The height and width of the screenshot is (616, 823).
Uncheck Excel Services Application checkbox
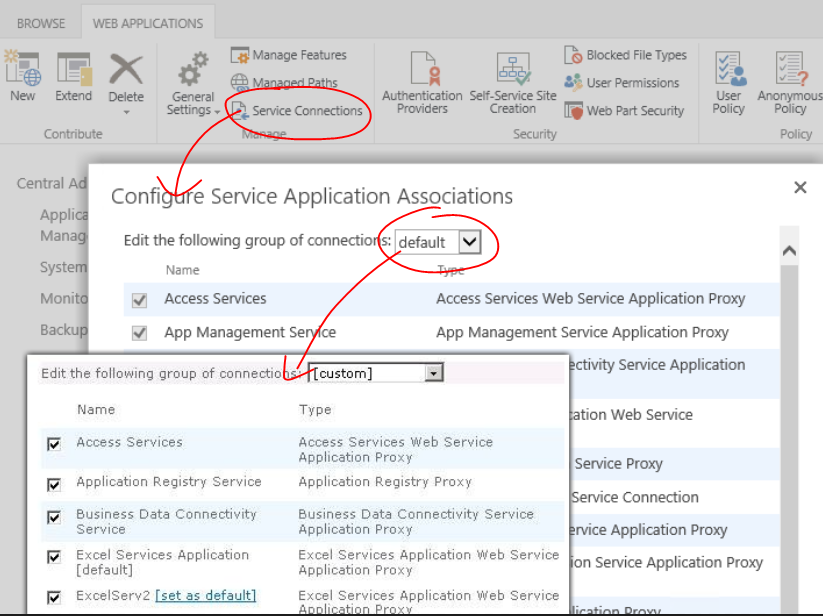coord(54,558)
